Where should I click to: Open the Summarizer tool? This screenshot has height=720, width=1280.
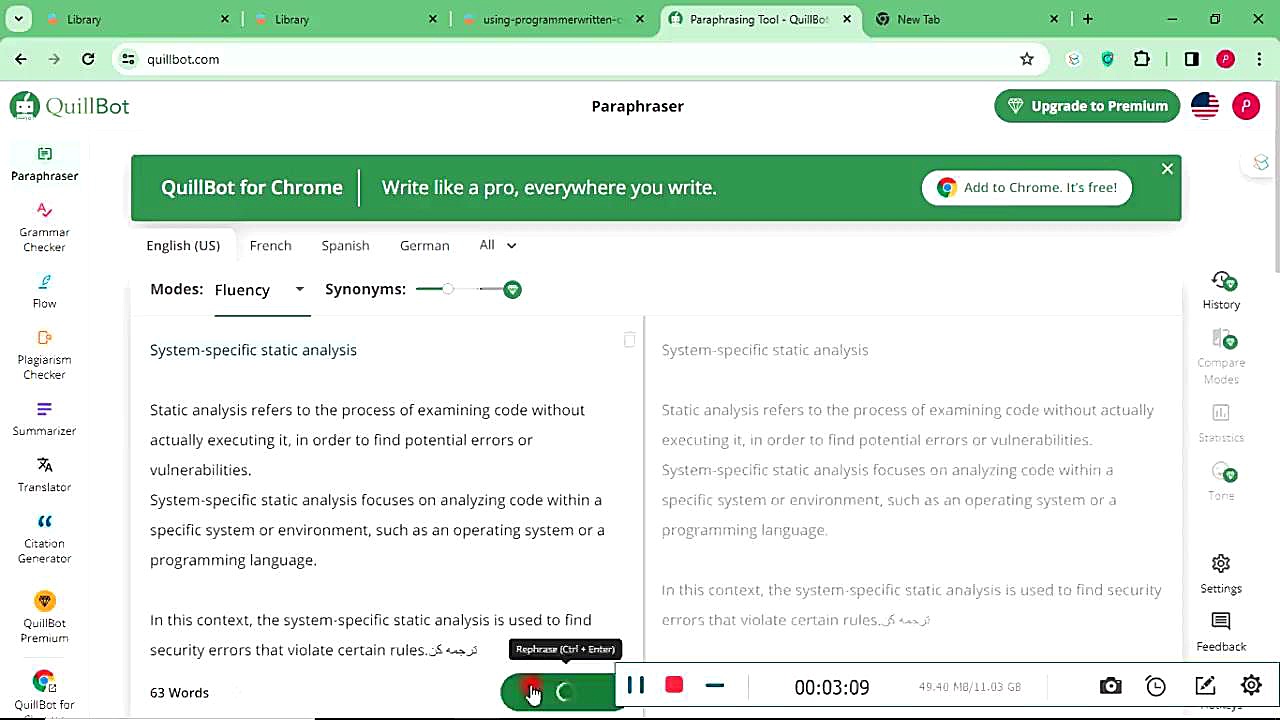44,419
